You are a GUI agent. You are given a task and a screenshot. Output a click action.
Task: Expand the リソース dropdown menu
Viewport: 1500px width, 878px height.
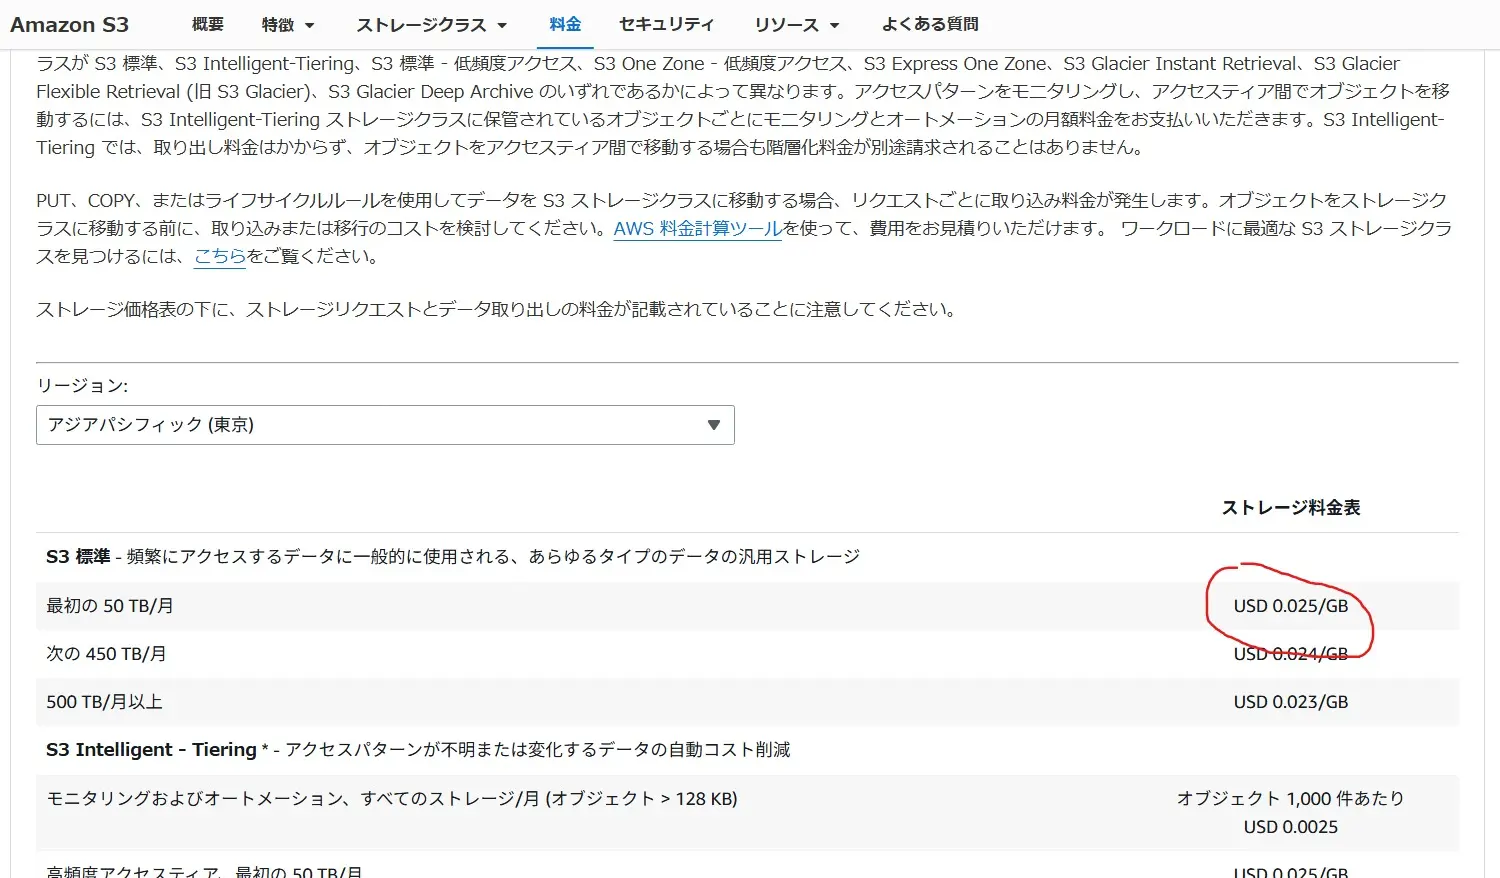click(797, 24)
